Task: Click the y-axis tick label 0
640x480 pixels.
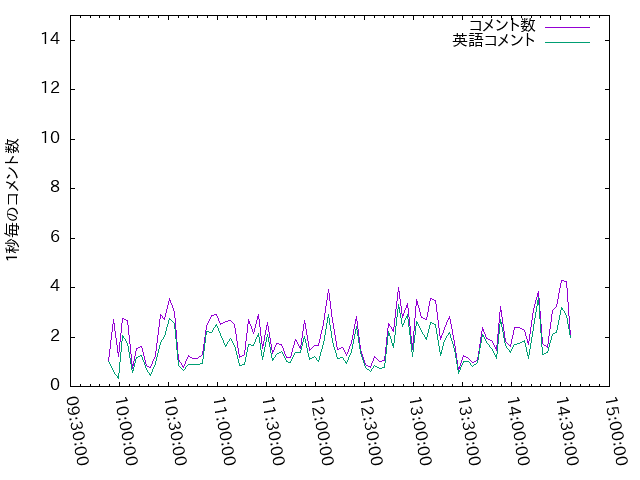Action: tap(55, 385)
